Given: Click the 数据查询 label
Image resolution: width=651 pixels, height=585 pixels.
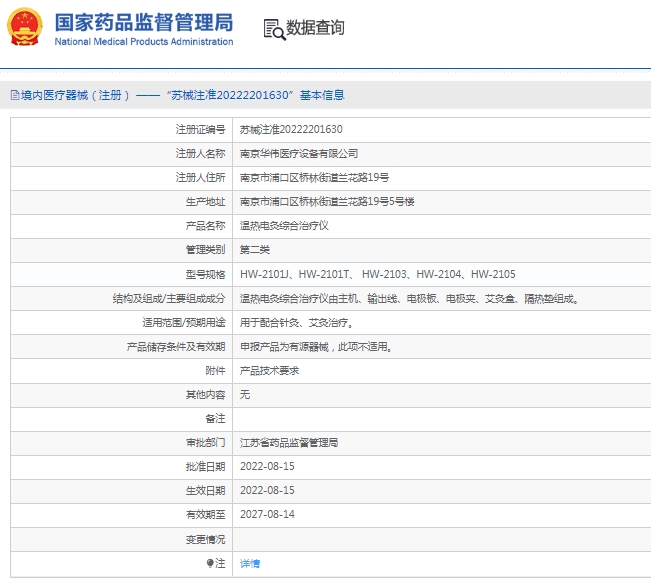Looking at the screenshot, I should [316, 28].
